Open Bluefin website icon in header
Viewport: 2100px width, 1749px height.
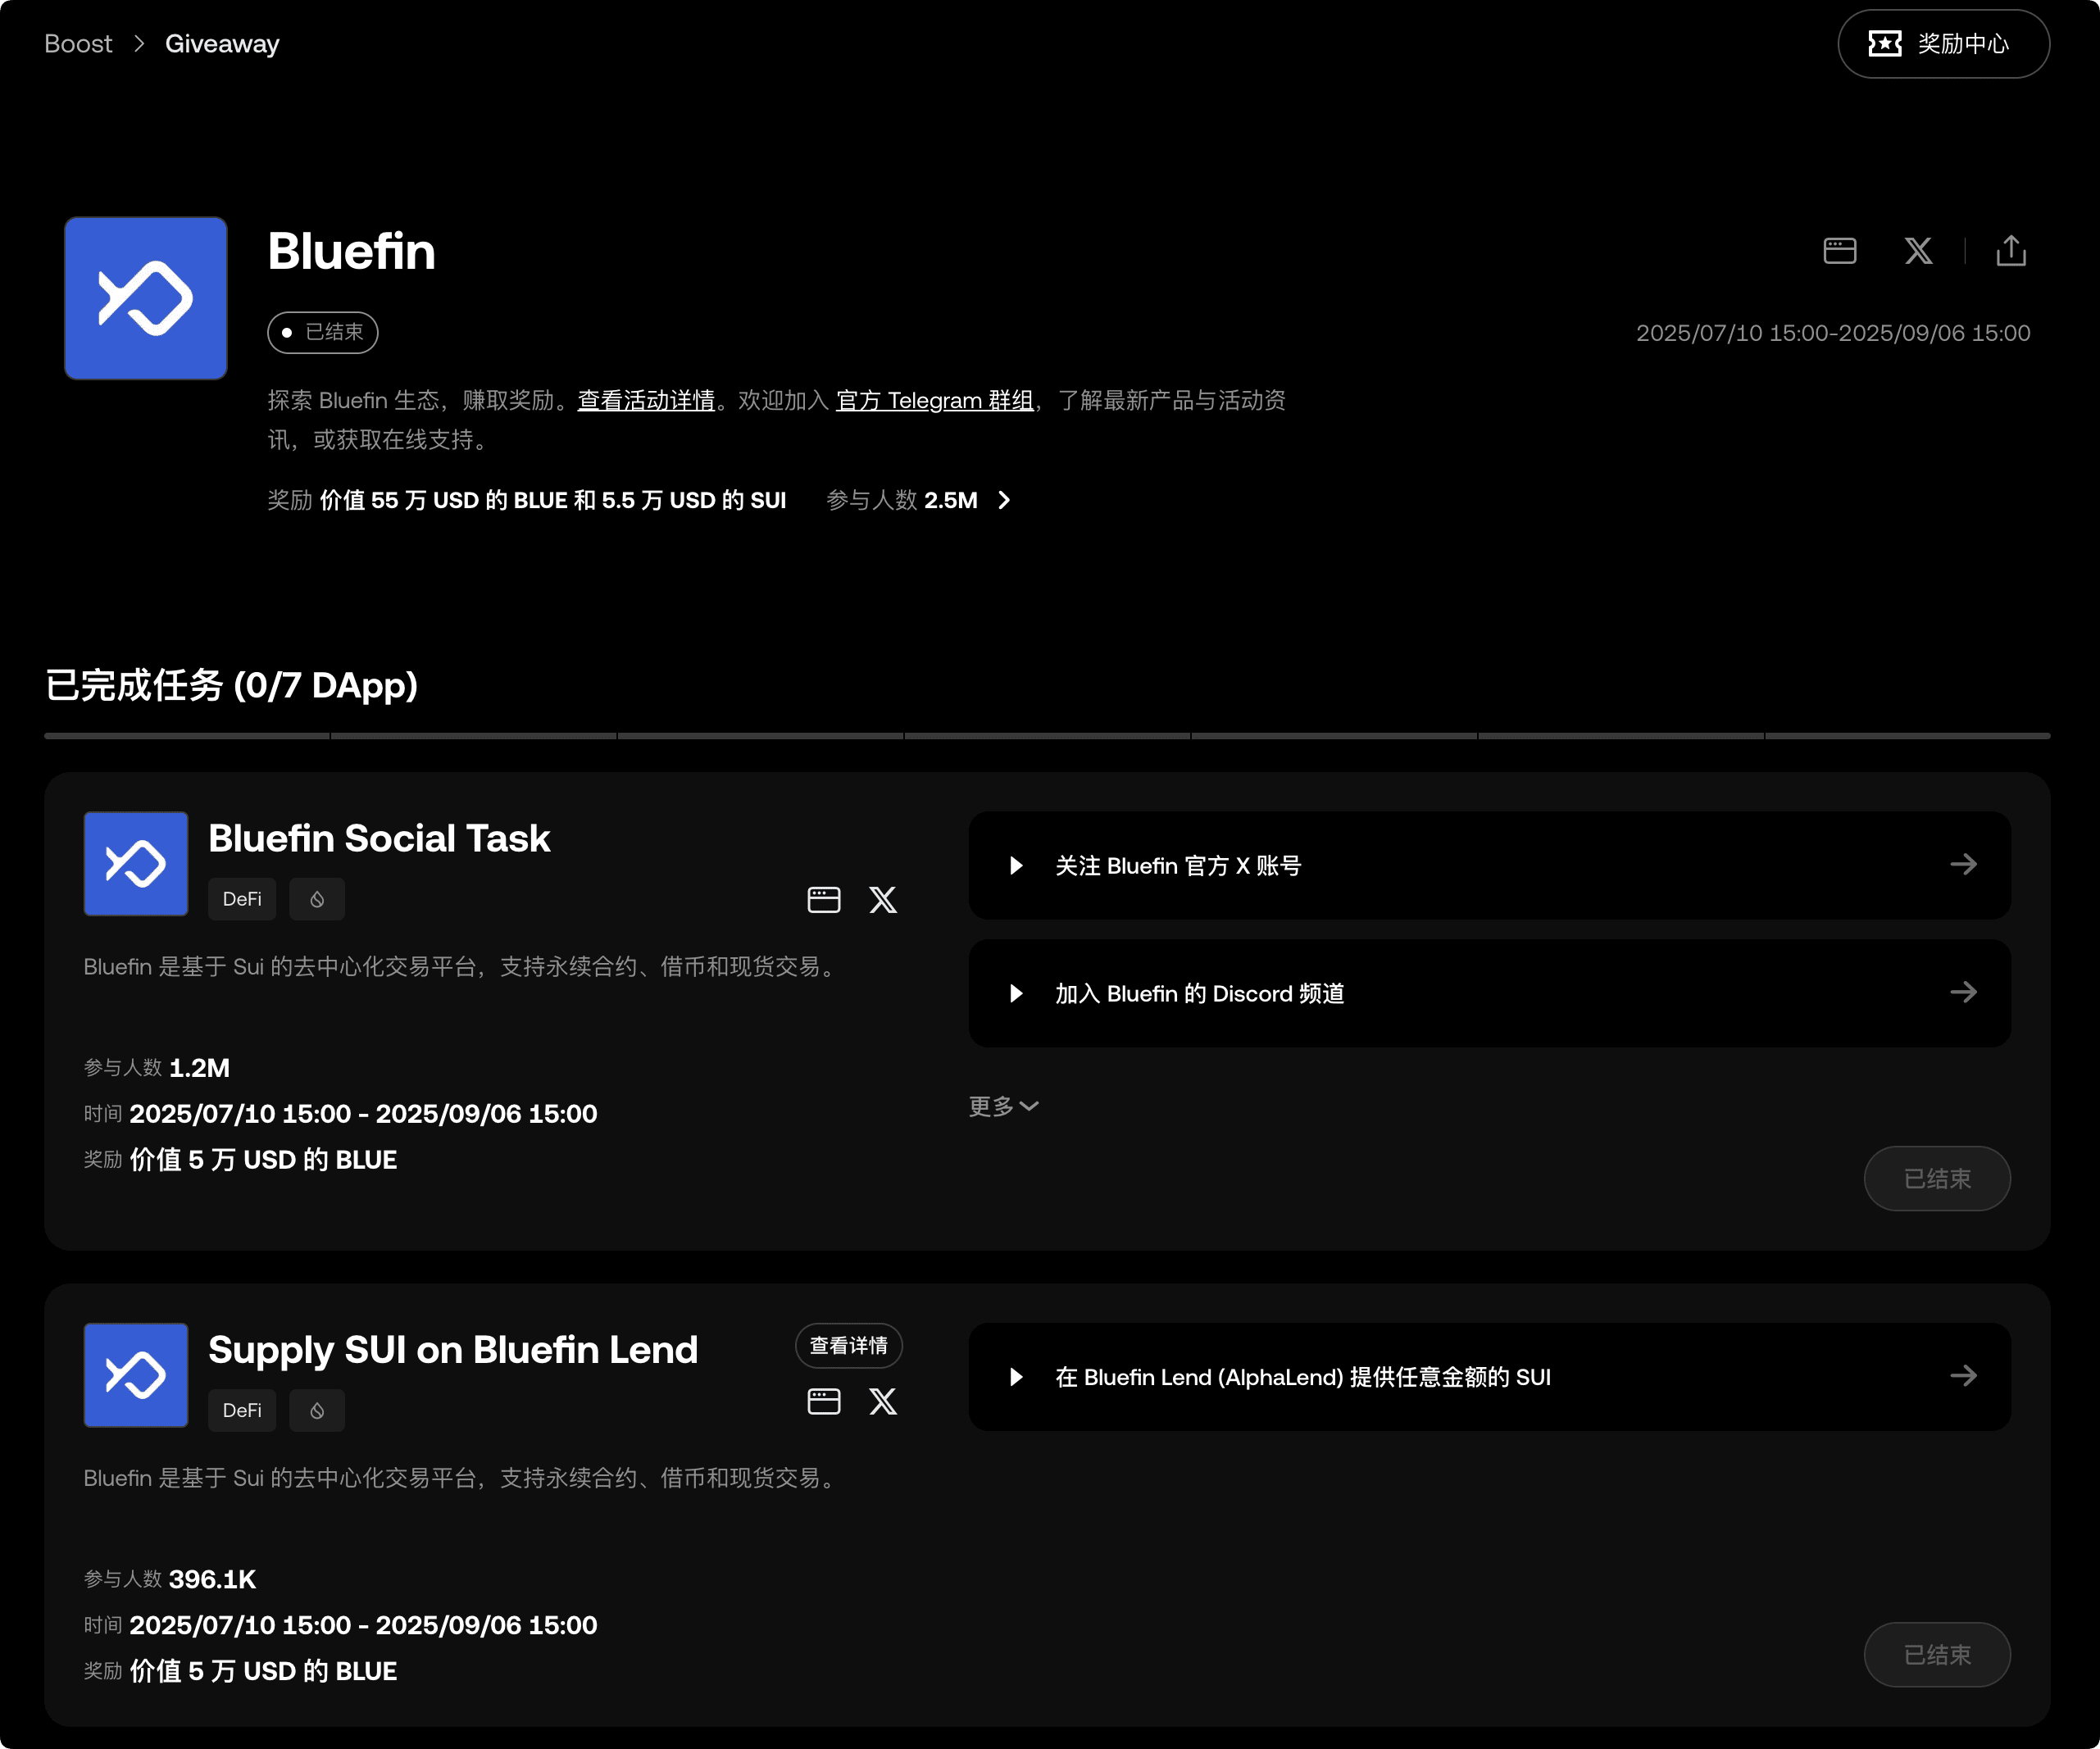(1839, 251)
